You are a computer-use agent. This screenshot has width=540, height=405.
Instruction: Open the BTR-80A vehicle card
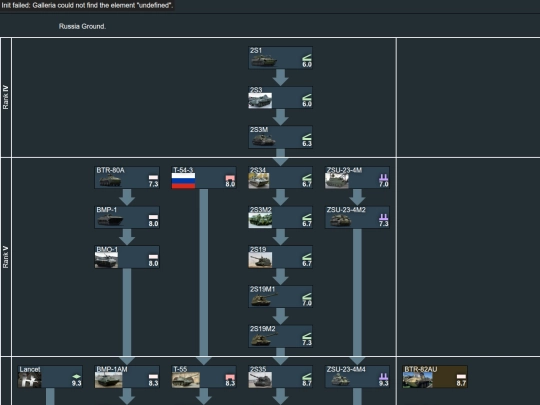(127, 177)
